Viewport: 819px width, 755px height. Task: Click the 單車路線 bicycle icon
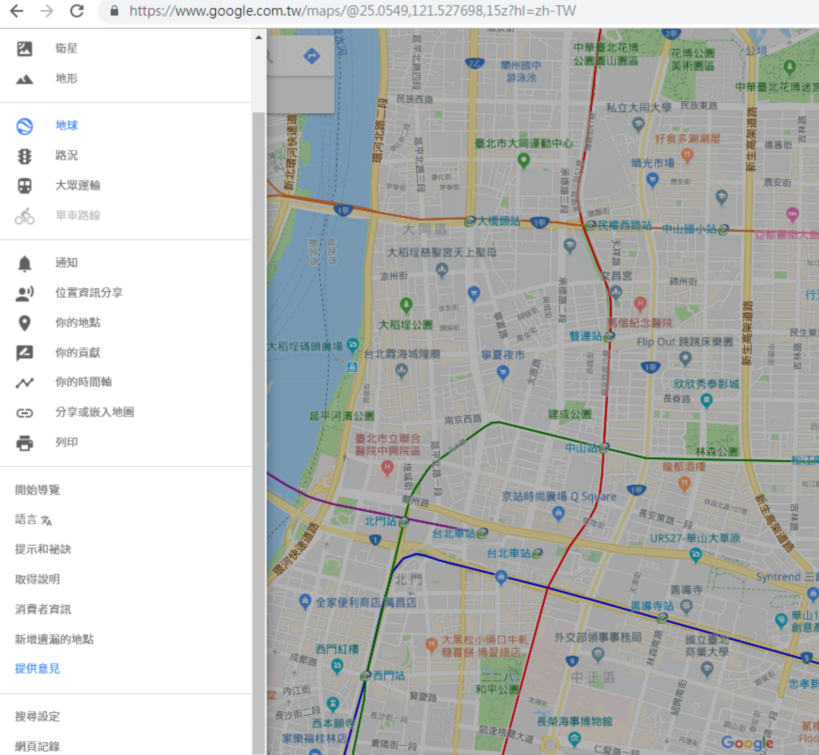pyautogui.click(x=25, y=216)
